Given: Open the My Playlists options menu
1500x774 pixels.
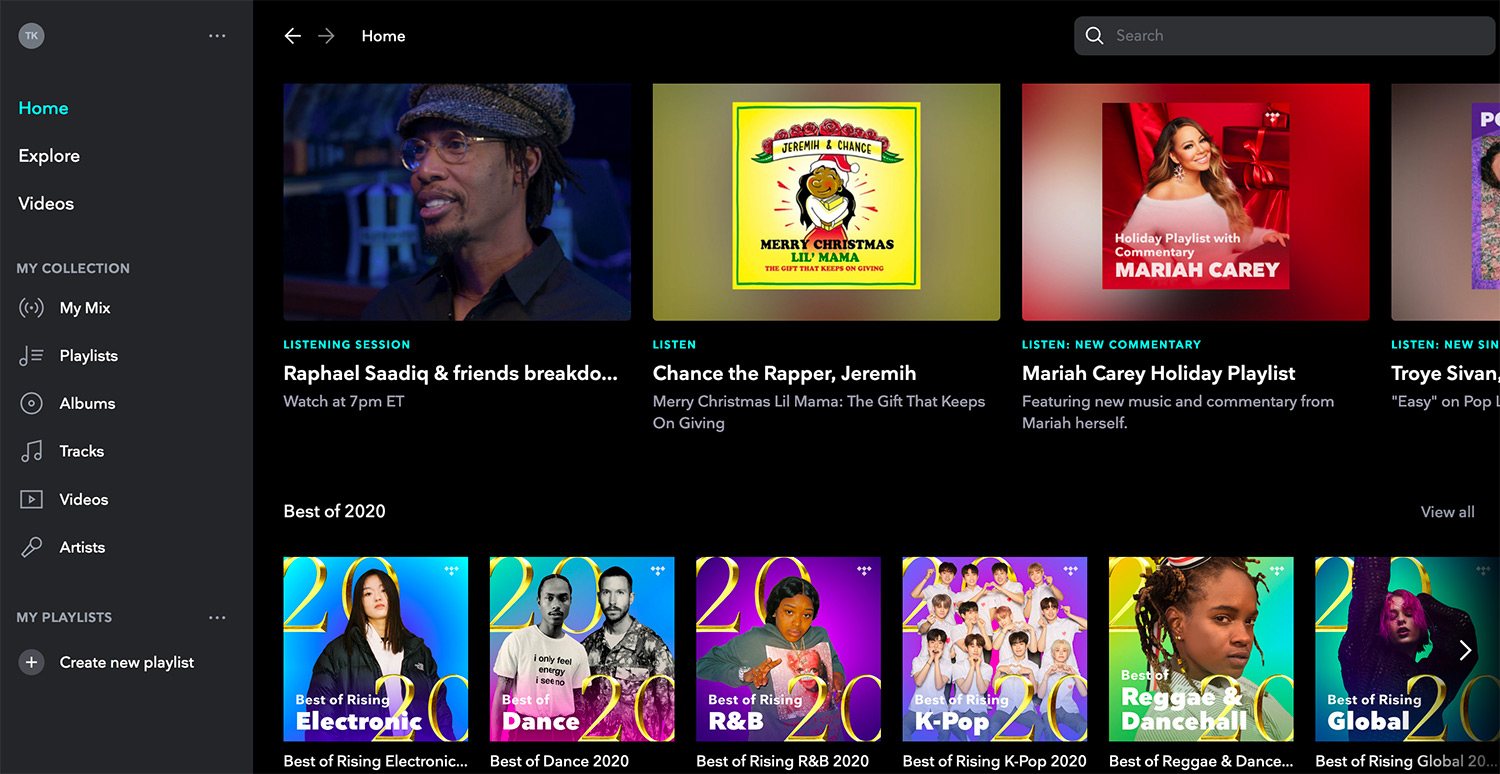Looking at the screenshot, I should click(x=217, y=617).
